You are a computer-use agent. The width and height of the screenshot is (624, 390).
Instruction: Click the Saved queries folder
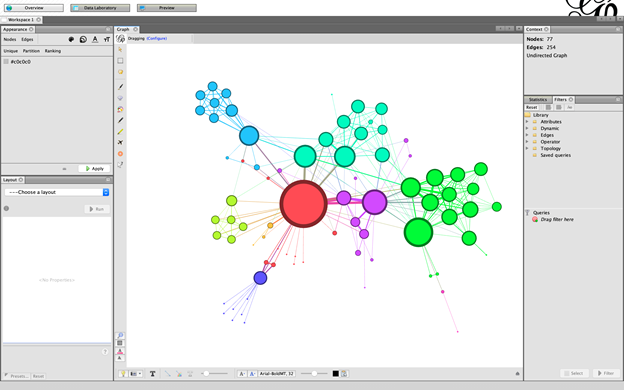[x=555, y=155]
